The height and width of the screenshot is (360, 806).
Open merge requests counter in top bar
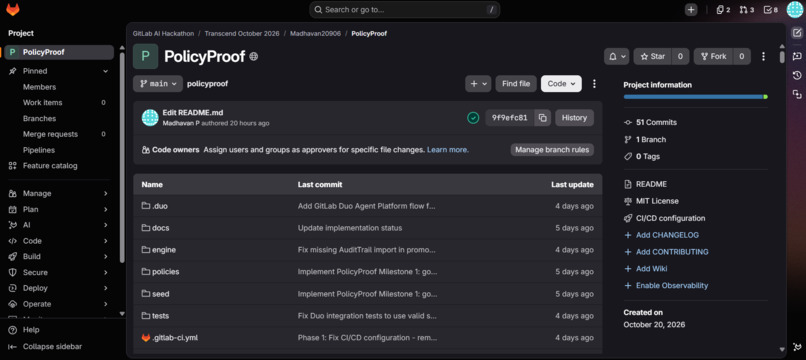[746, 10]
